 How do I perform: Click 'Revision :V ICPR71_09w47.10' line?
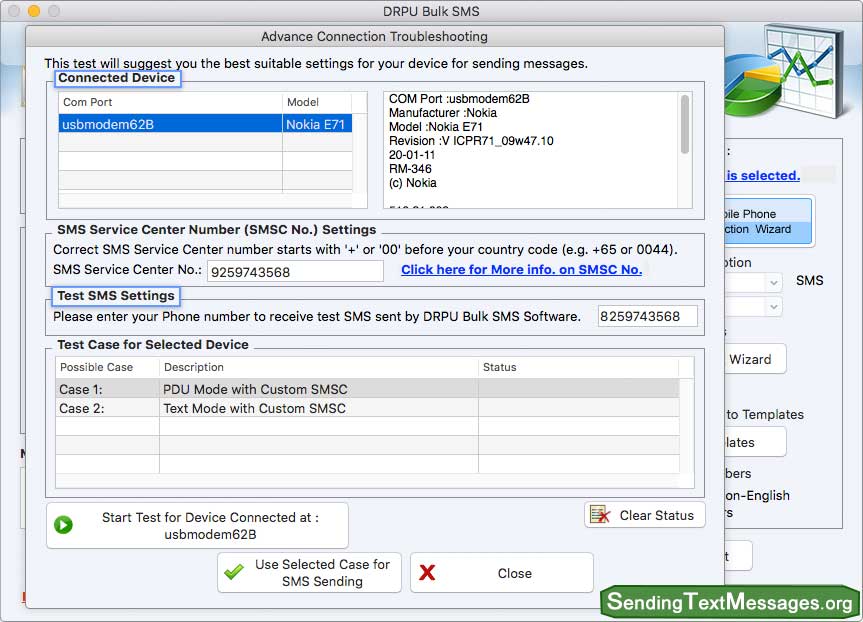(471, 141)
